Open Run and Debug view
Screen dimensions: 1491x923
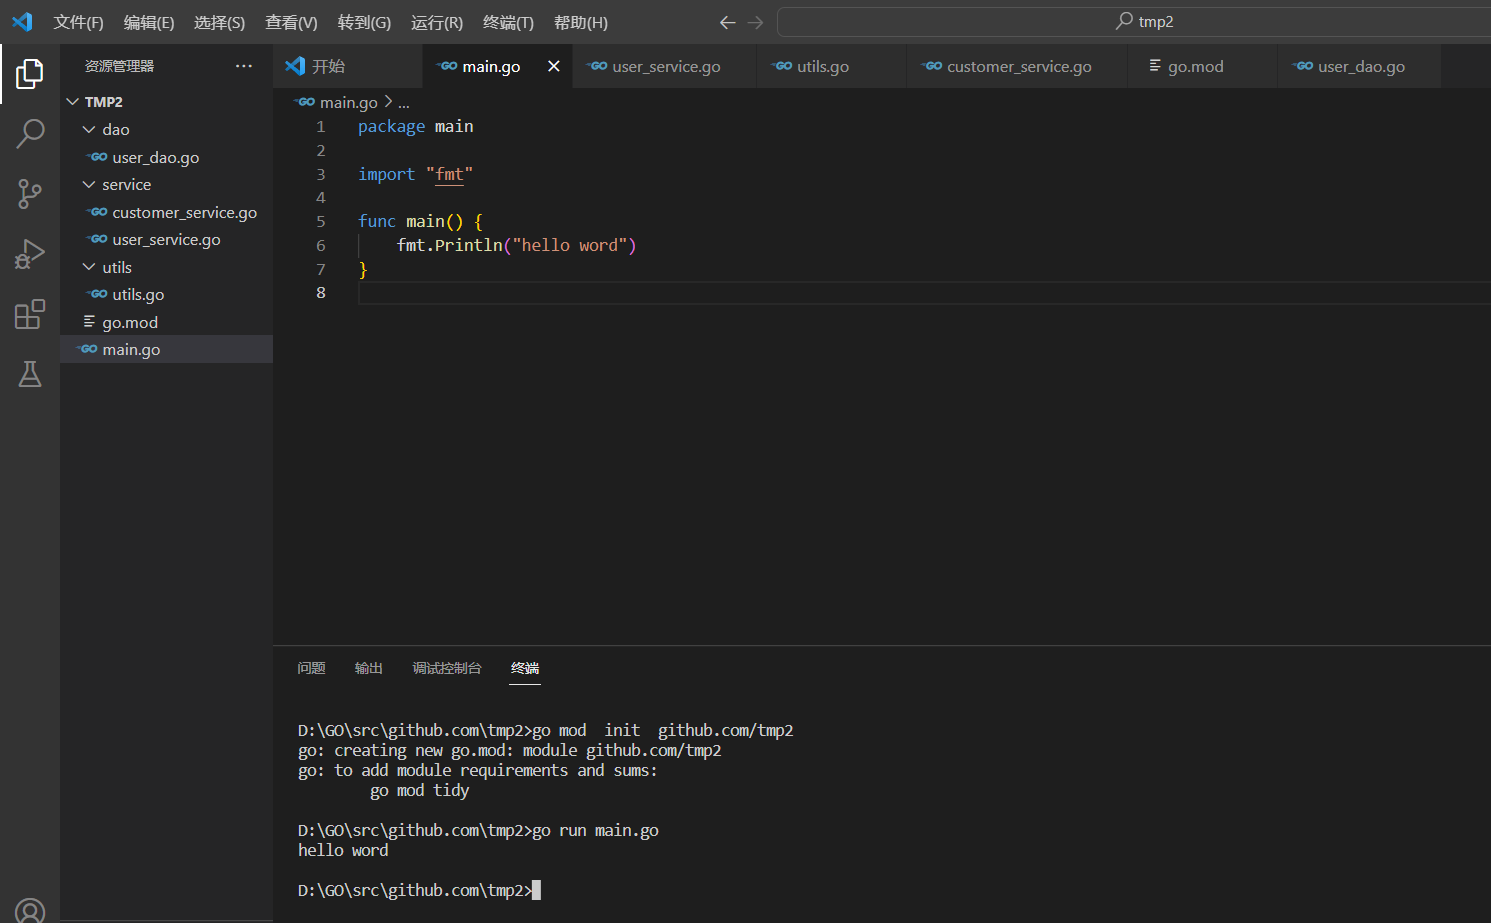(30, 254)
